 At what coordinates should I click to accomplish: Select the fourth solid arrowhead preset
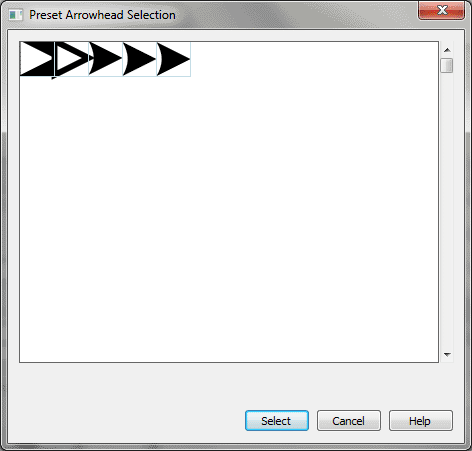coord(139,59)
